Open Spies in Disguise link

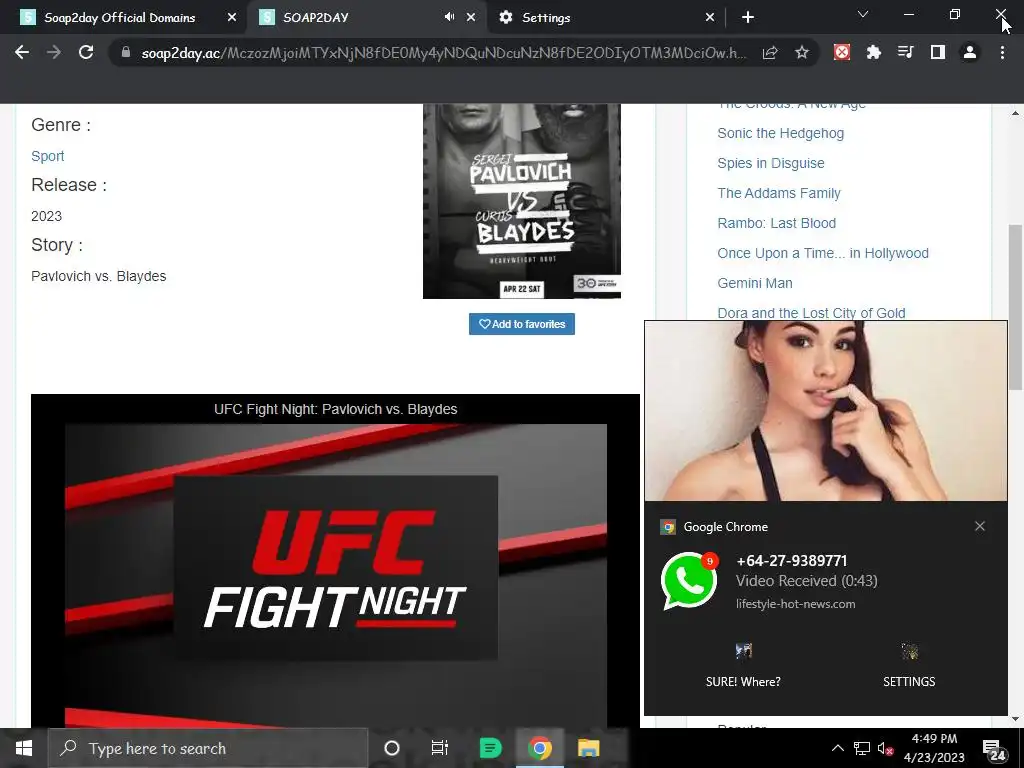771,163
